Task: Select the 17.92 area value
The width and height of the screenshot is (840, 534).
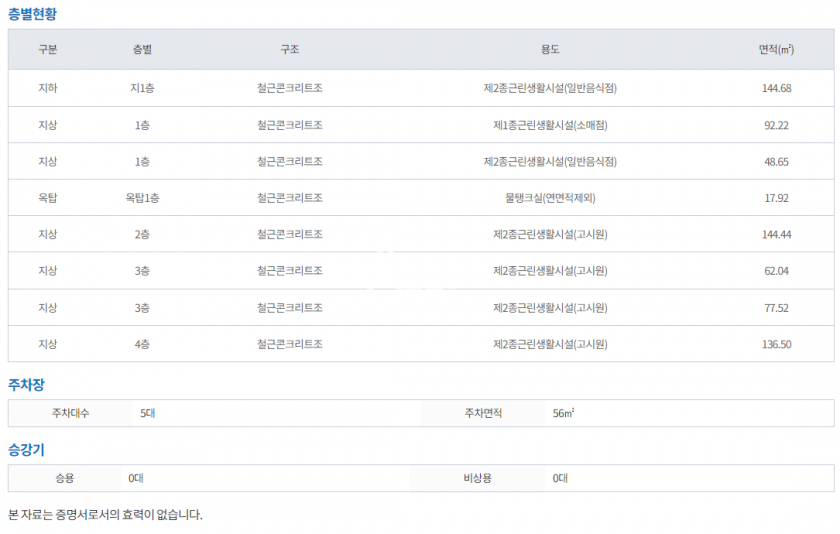Action: 776,198
